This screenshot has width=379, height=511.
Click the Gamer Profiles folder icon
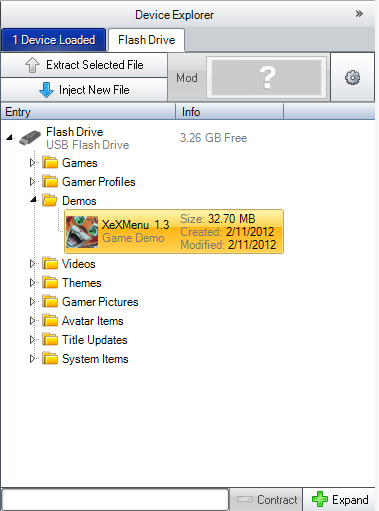50,181
